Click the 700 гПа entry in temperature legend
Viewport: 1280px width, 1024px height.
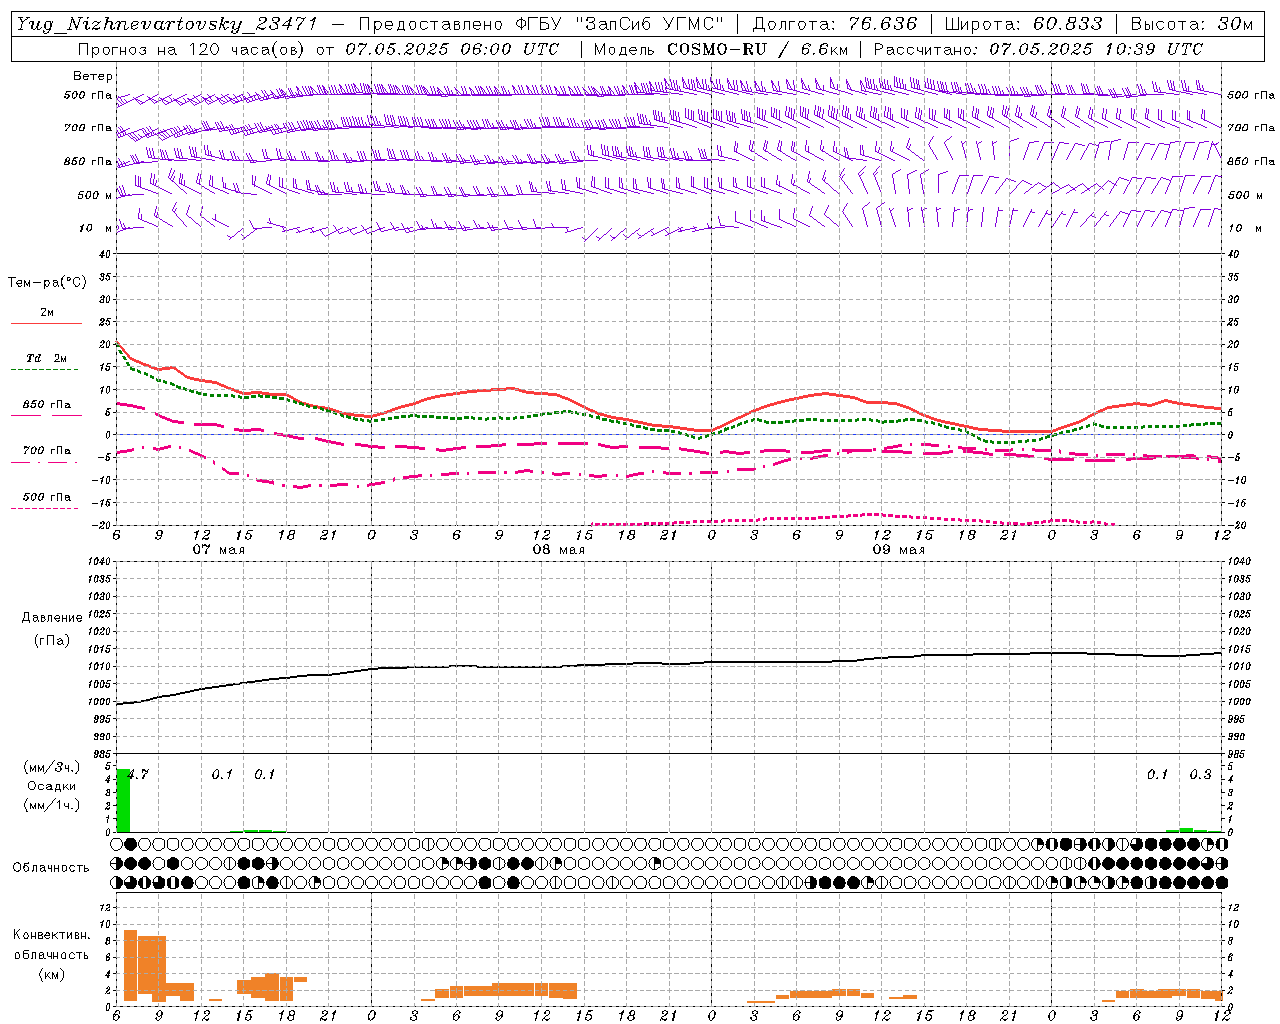click(46, 451)
